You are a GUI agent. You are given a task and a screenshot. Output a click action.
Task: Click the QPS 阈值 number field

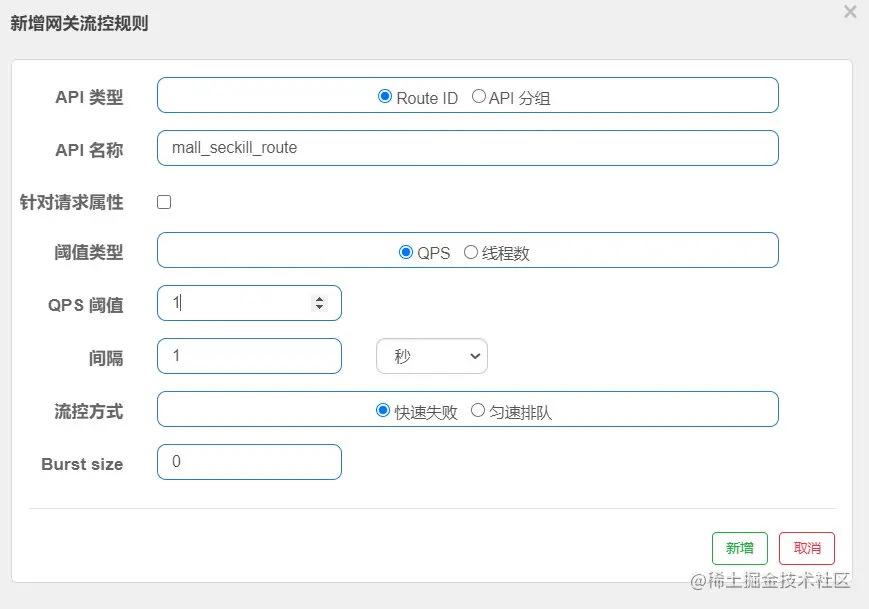point(249,303)
